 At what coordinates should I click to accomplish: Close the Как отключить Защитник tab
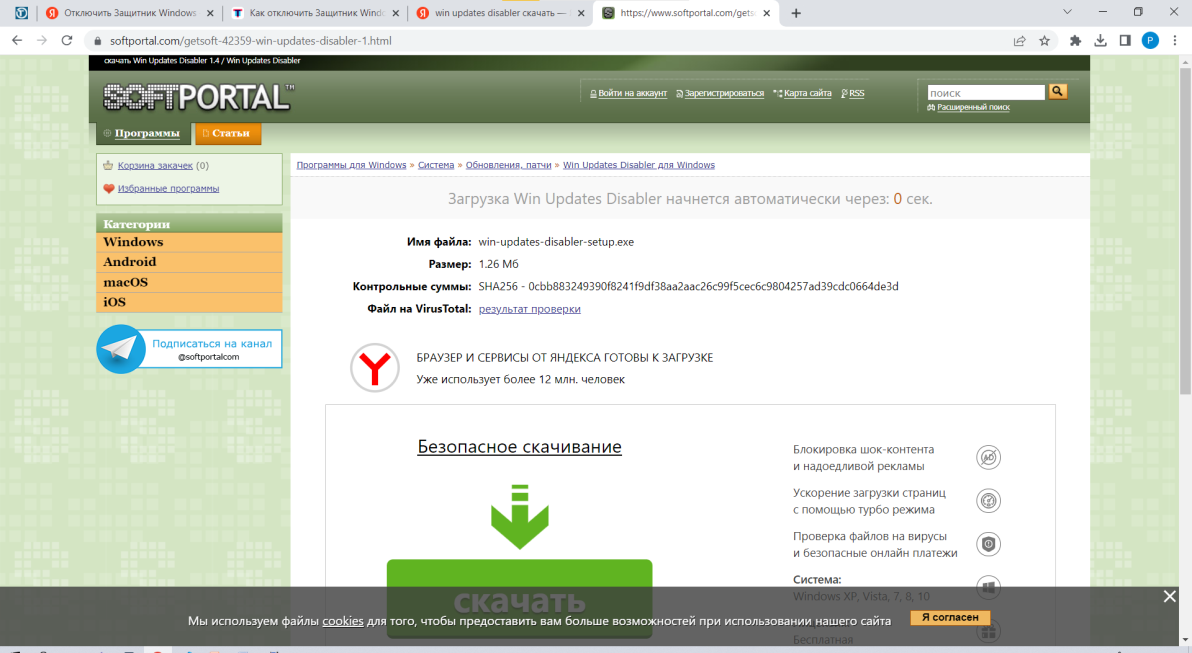tap(395, 13)
